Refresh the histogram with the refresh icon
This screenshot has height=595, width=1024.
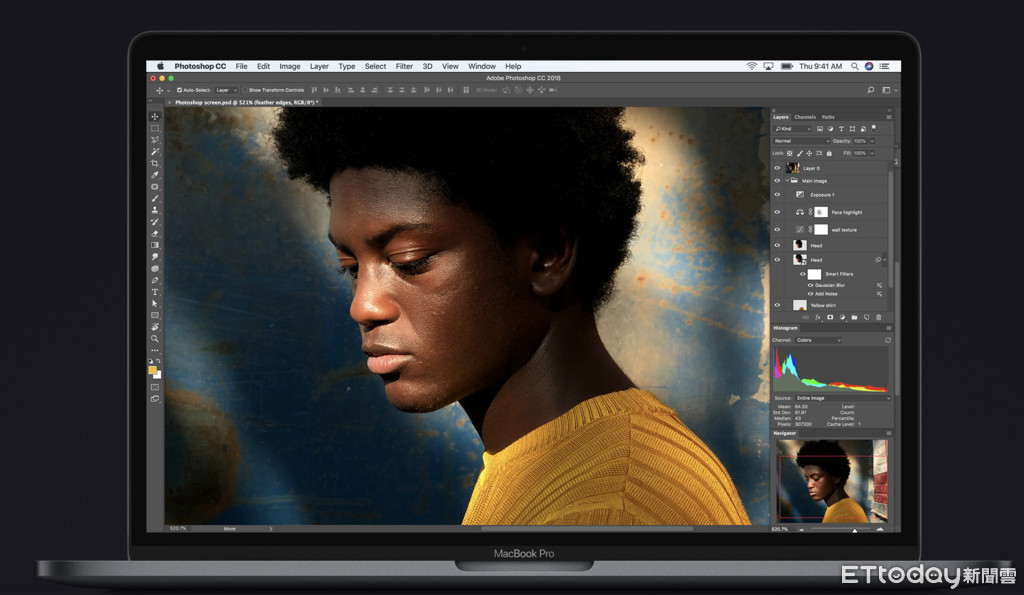point(888,340)
